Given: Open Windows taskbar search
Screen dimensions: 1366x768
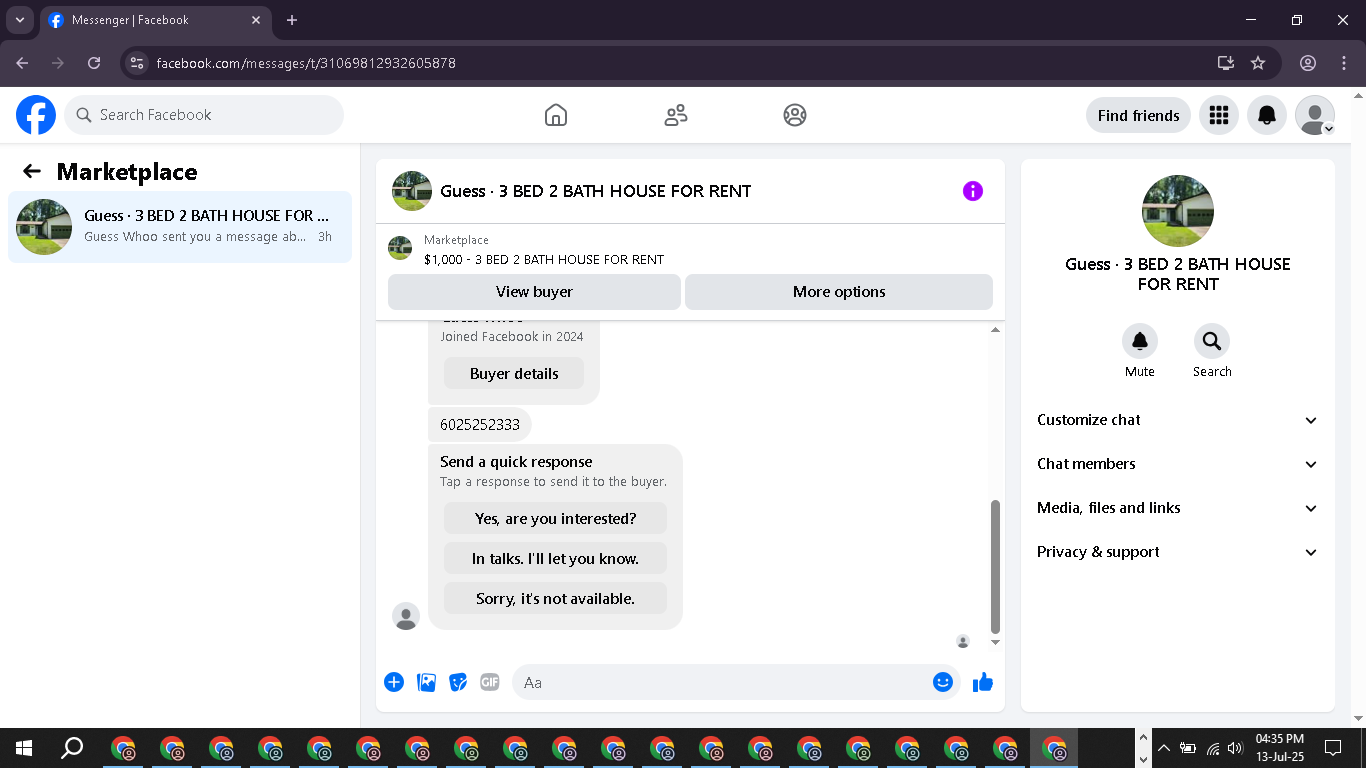Looking at the screenshot, I should pyautogui.click(x=72, y=748).
